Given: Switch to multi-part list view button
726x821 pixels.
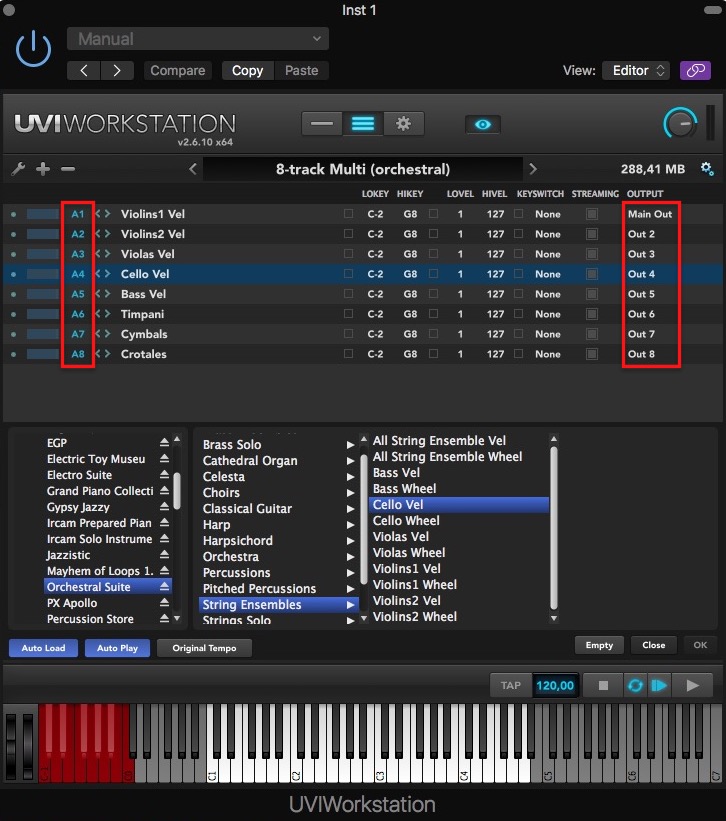Looking at the screenshot, I should [363, 124].
